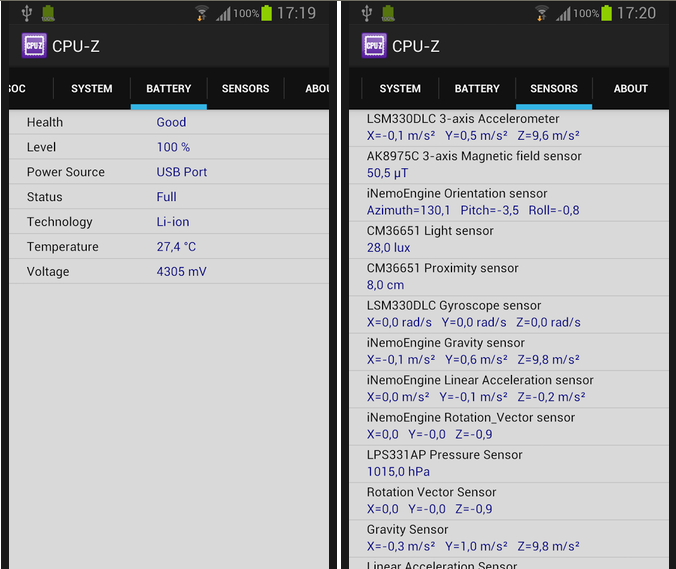Viewport: 676px width, 569px height.
Task: Select Technology row showing Li-ion
Action: pos(169,222)
